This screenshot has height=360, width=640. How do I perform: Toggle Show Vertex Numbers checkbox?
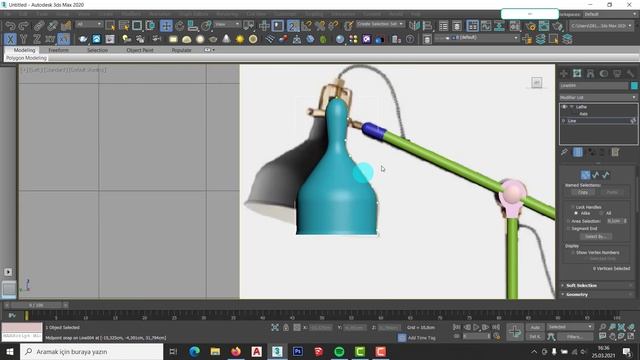tap(573, 253)
